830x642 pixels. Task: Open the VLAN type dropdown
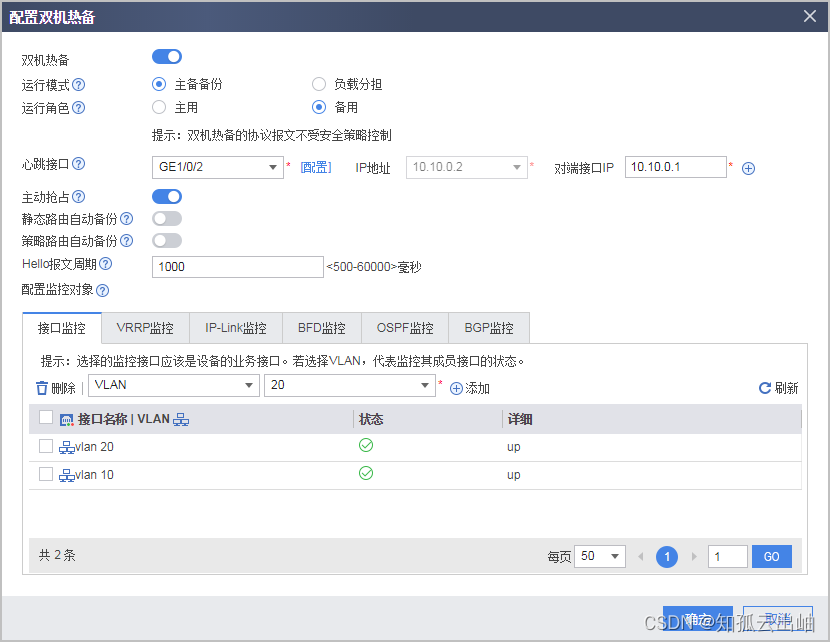174,385
